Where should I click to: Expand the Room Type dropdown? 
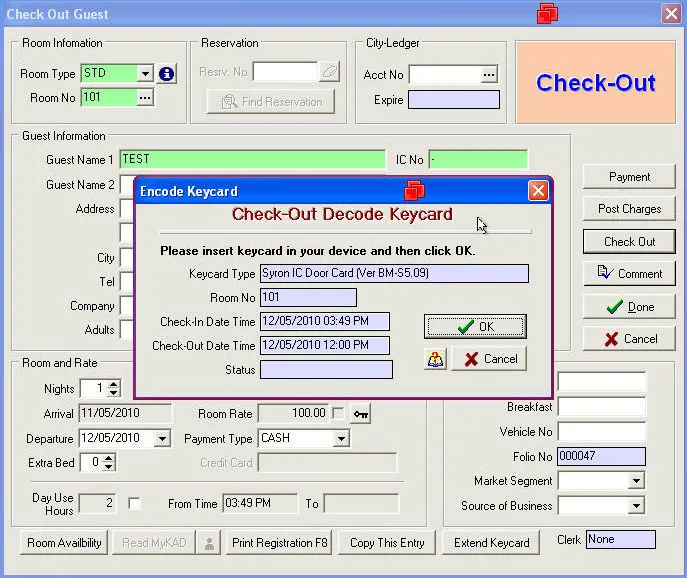(145, 73)
